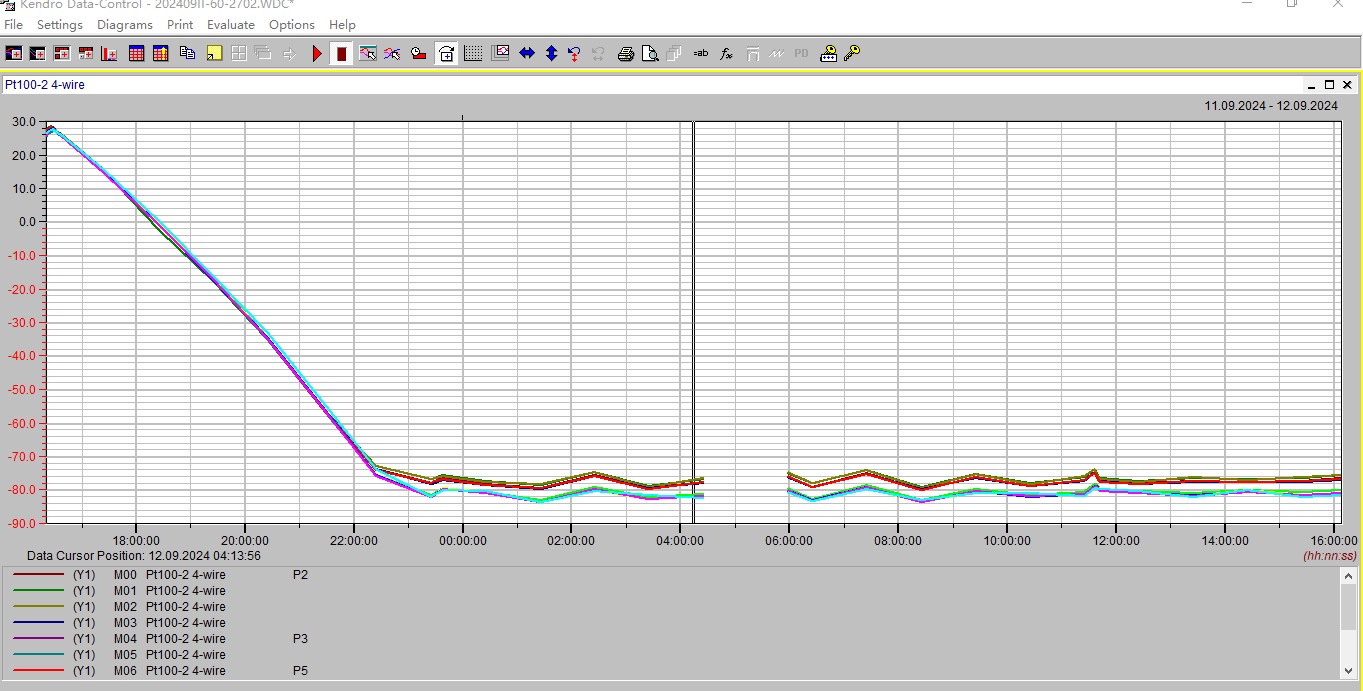Open the Settings menu
The image size is (1363, 691).
[60, 24]
